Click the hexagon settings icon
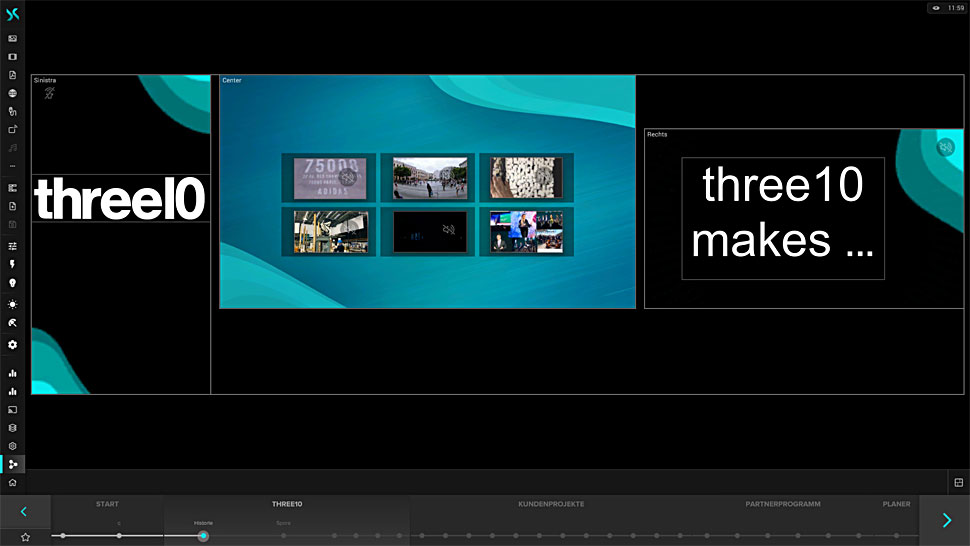Viewport: 970px width, 546px height. point(12,446)
